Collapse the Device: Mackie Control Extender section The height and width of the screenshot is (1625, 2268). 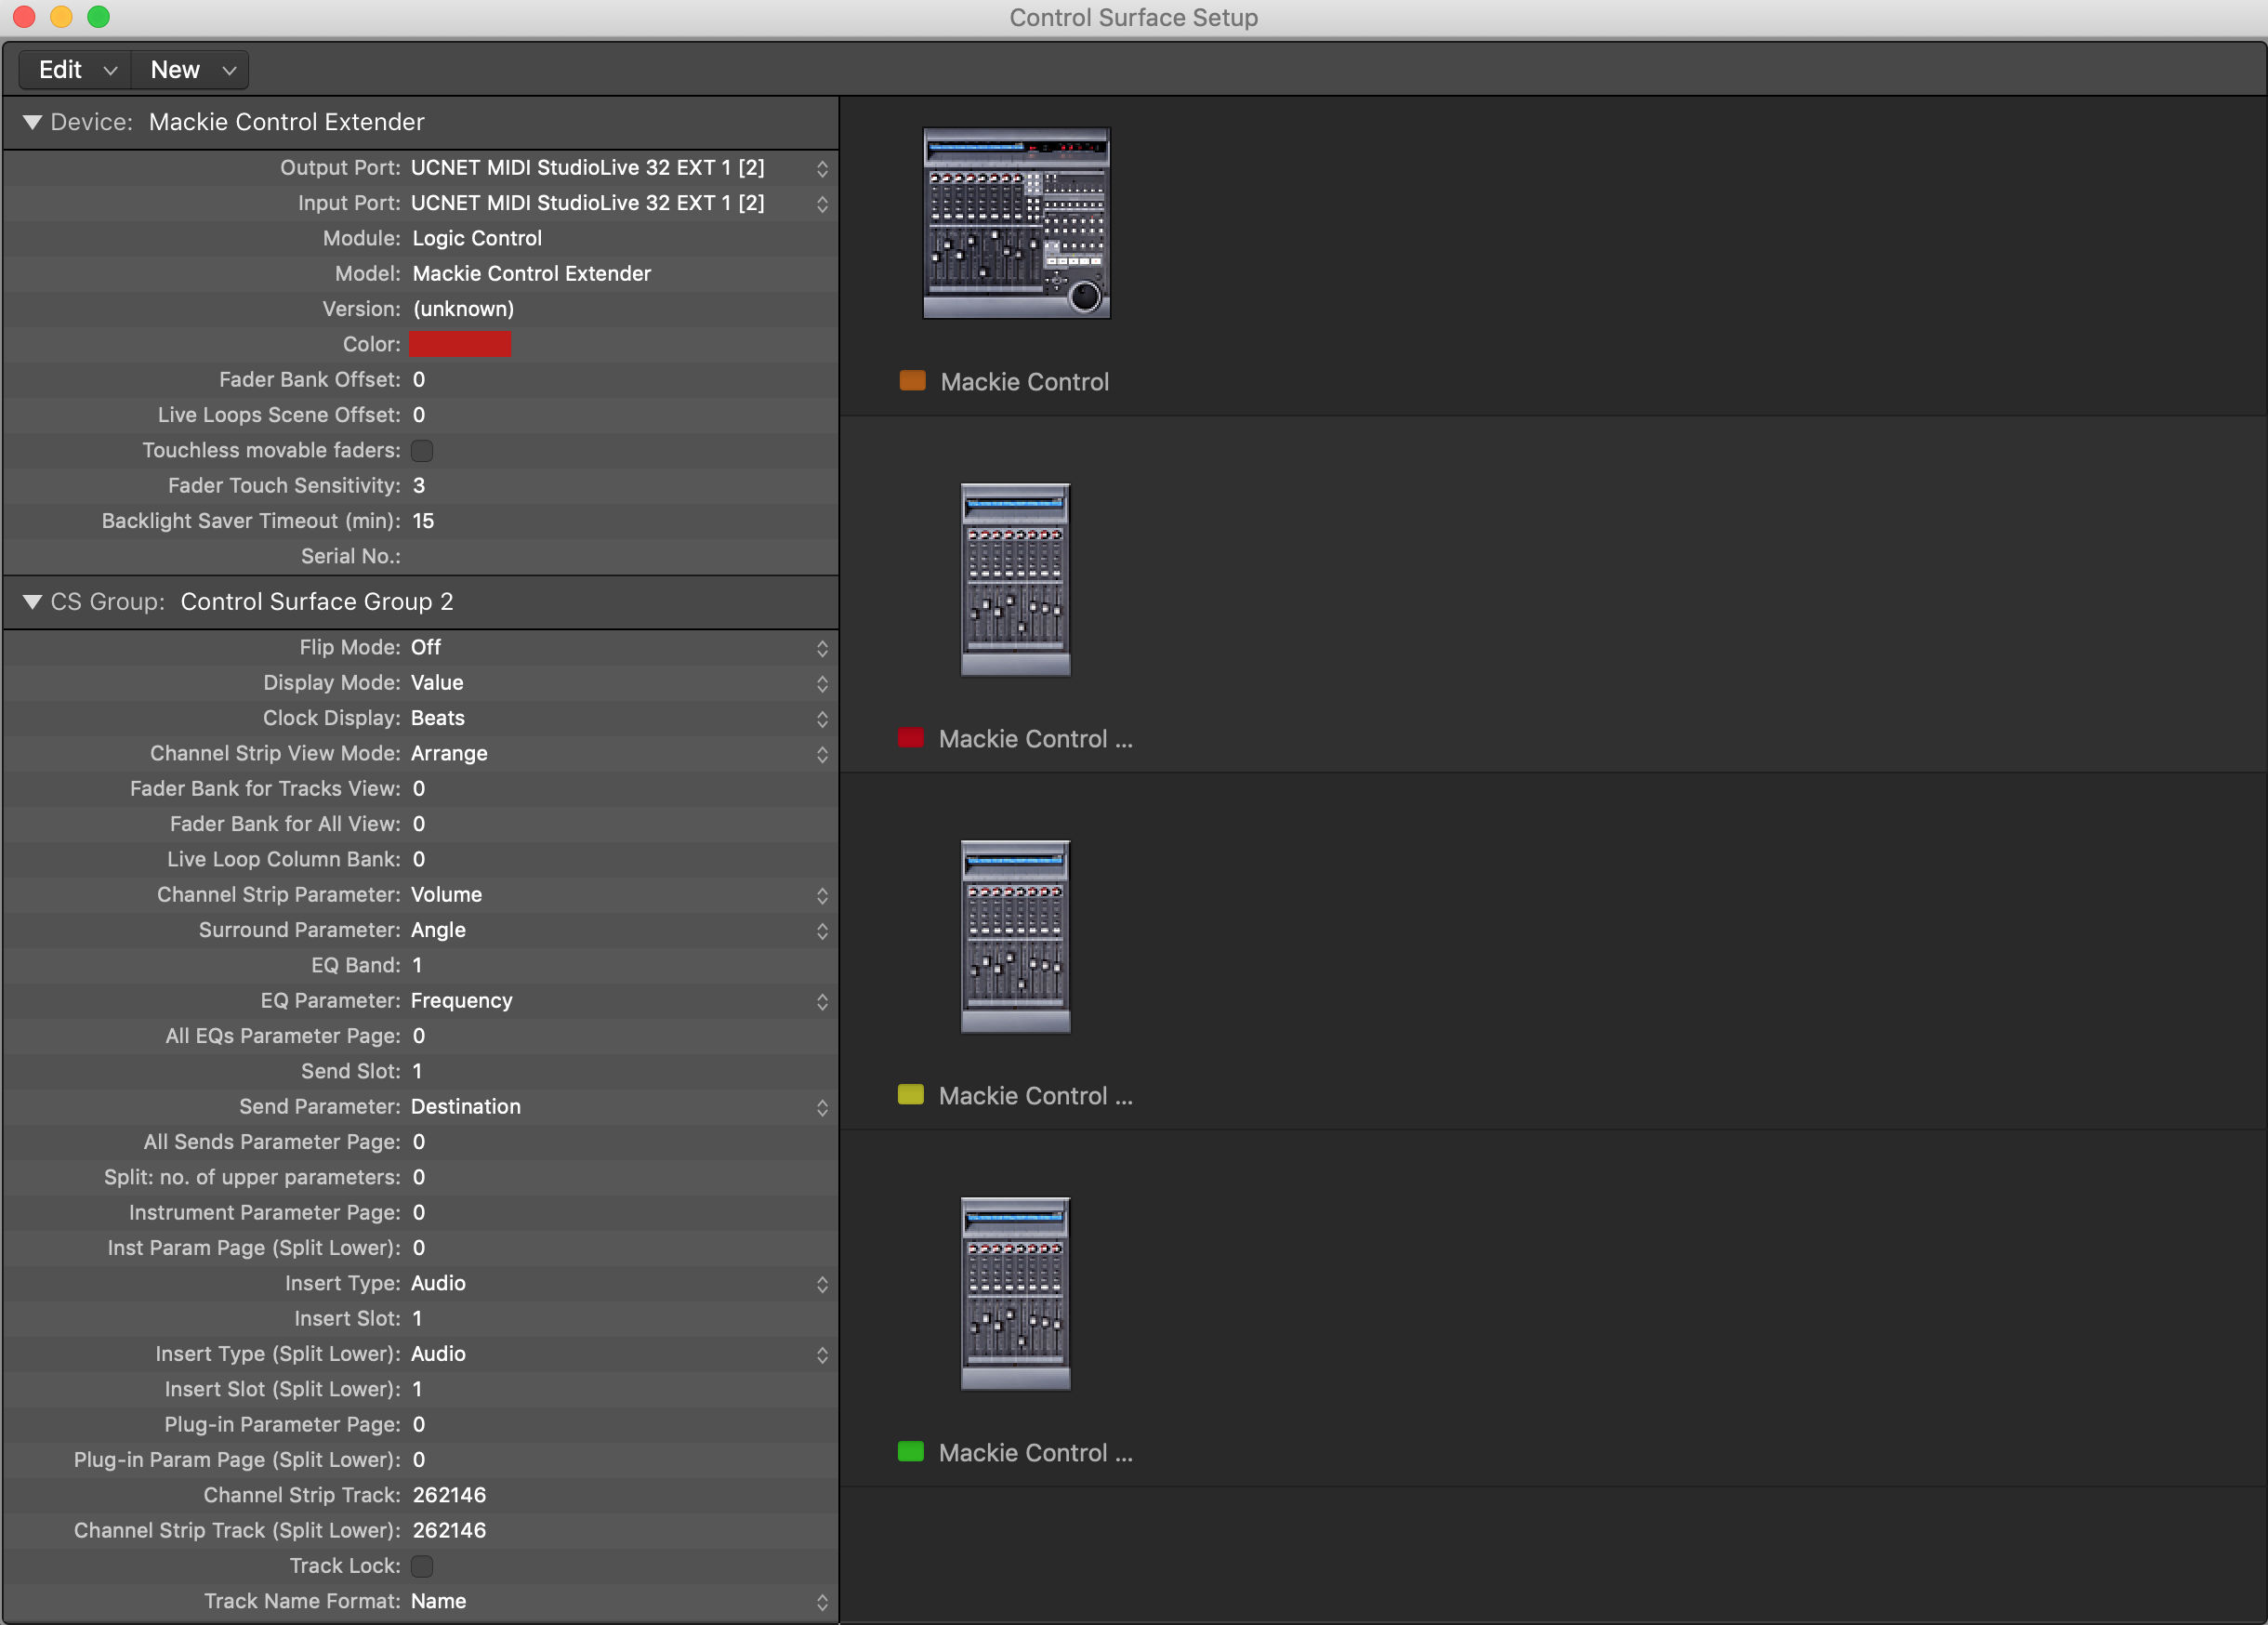click(32, 122)
